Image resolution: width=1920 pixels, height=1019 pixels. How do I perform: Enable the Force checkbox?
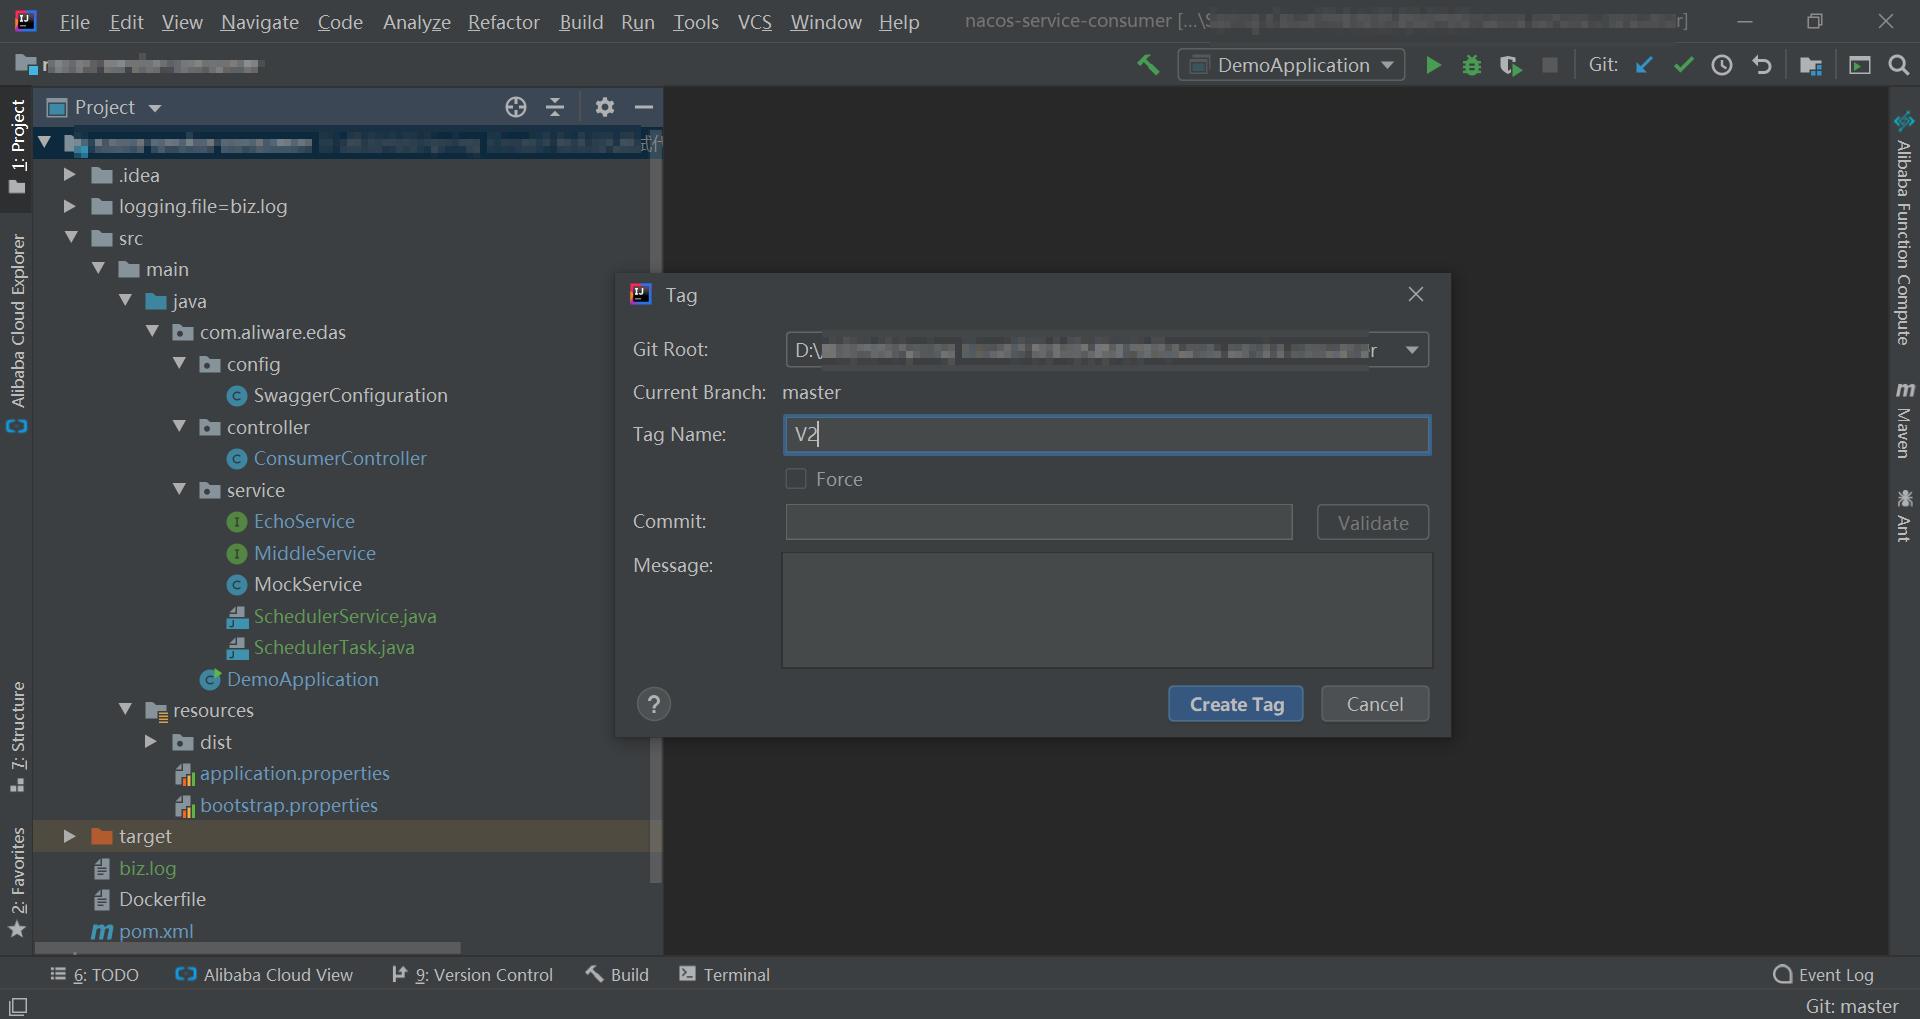[x=796, y=479]
